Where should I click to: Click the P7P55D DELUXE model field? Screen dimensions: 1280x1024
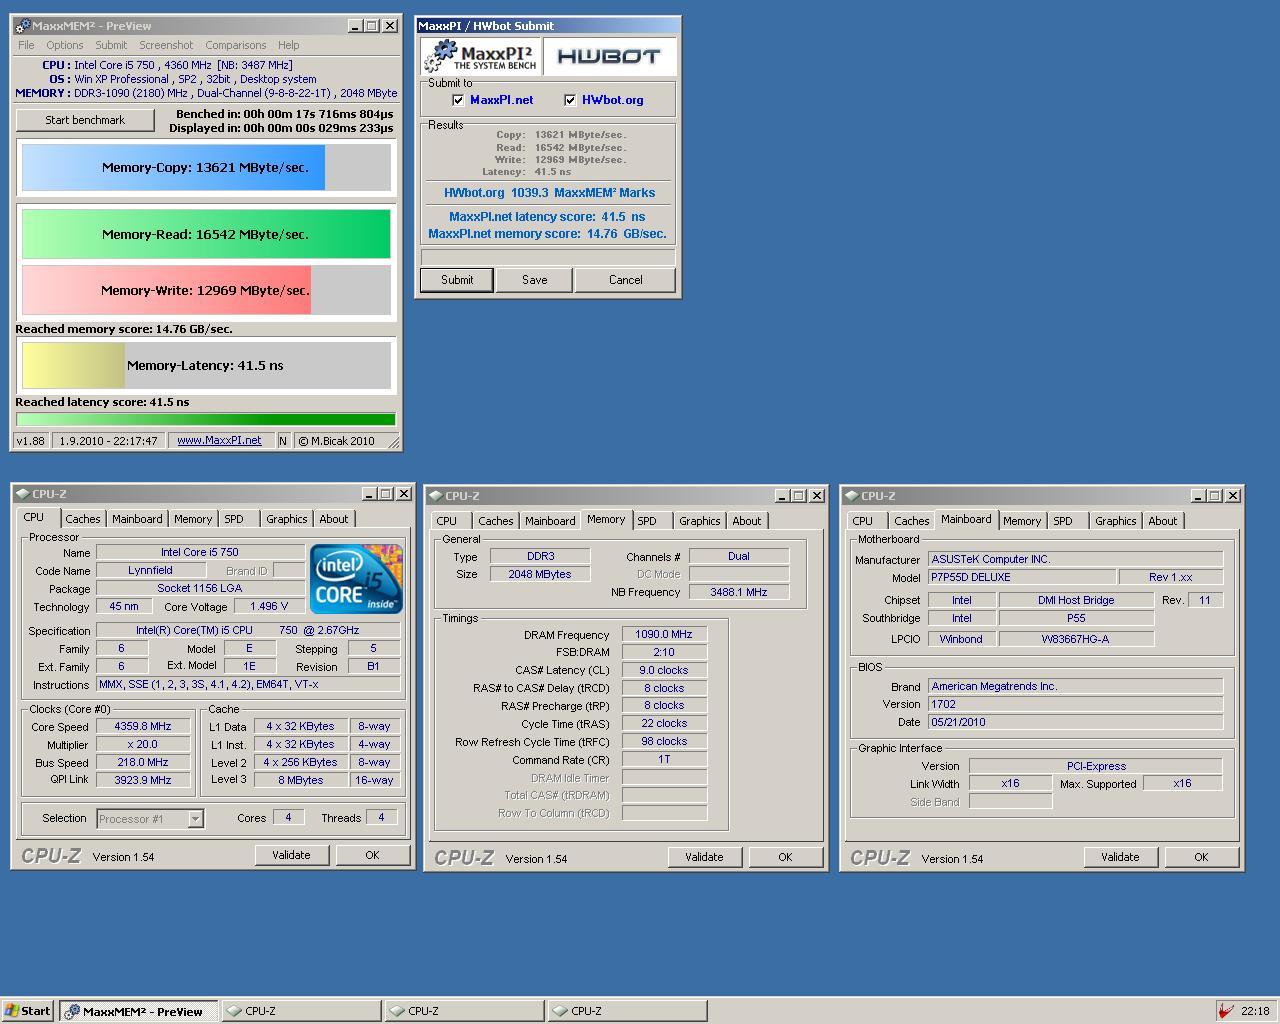[1022, 577]
